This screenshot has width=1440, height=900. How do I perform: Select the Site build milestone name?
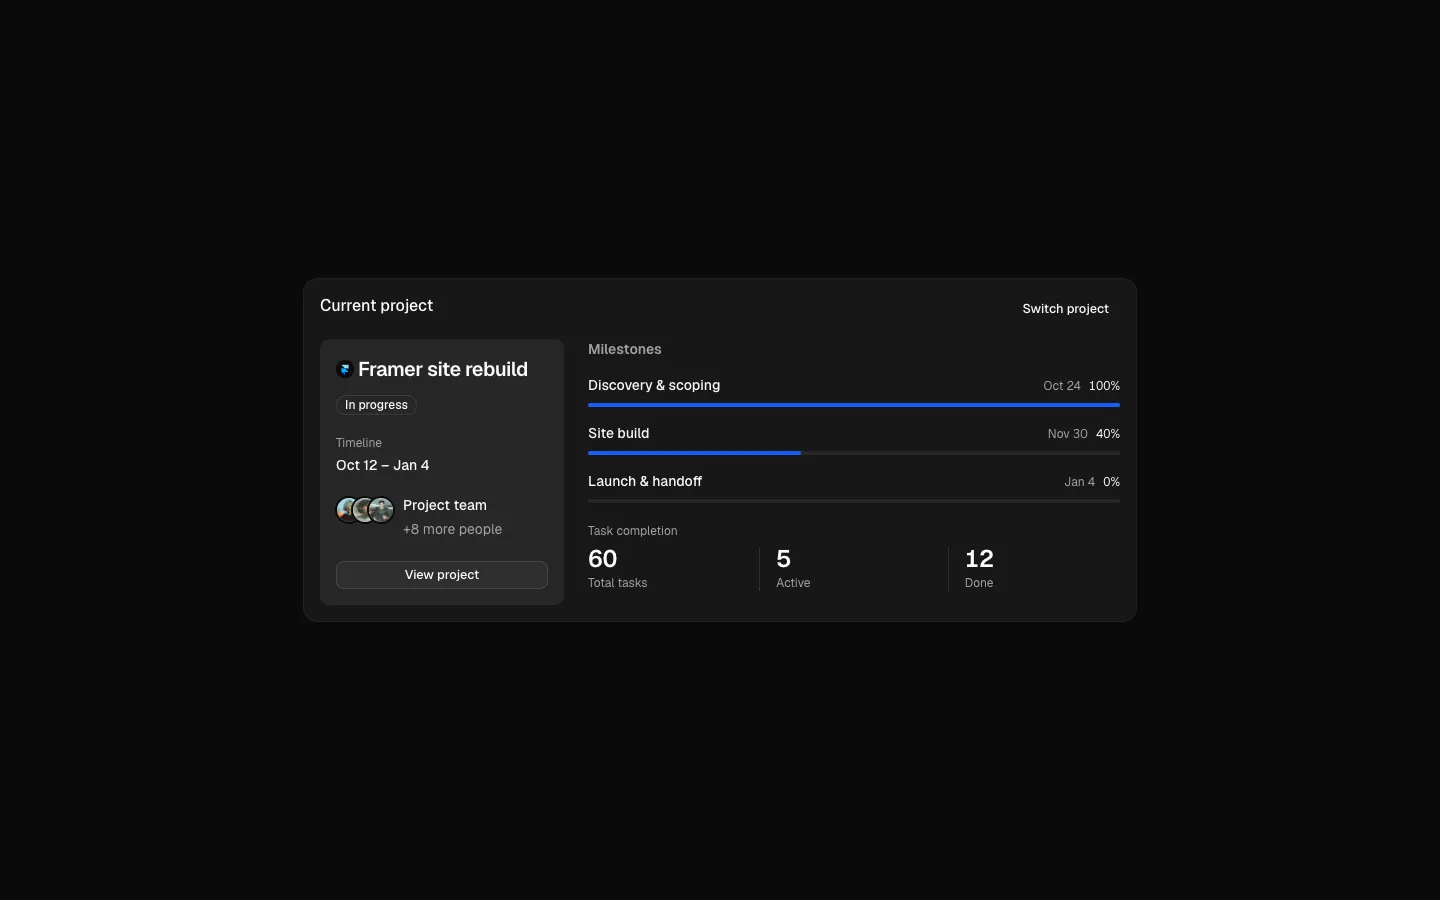[619, 433]
